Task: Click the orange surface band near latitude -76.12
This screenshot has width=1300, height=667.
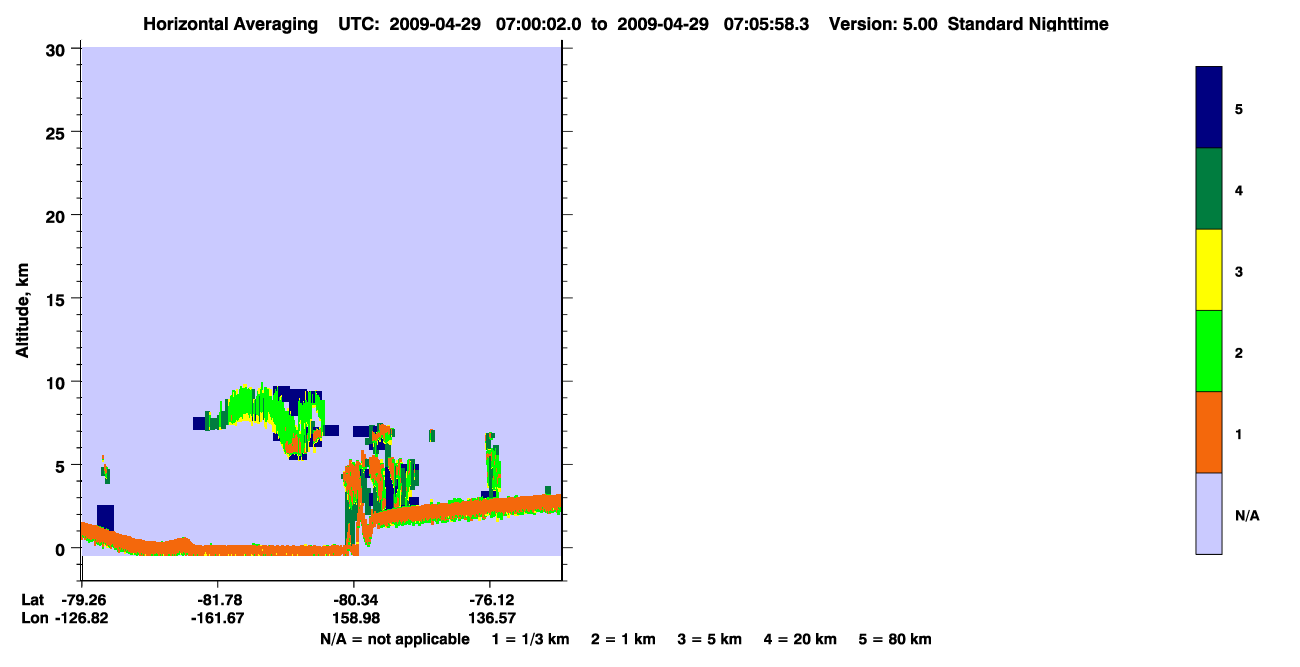Action: [x=489, y=507]
